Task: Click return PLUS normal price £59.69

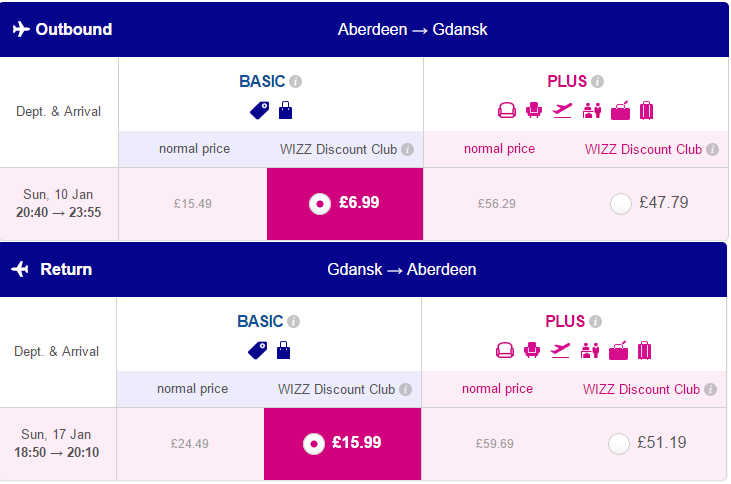Action: click(496, 442)
